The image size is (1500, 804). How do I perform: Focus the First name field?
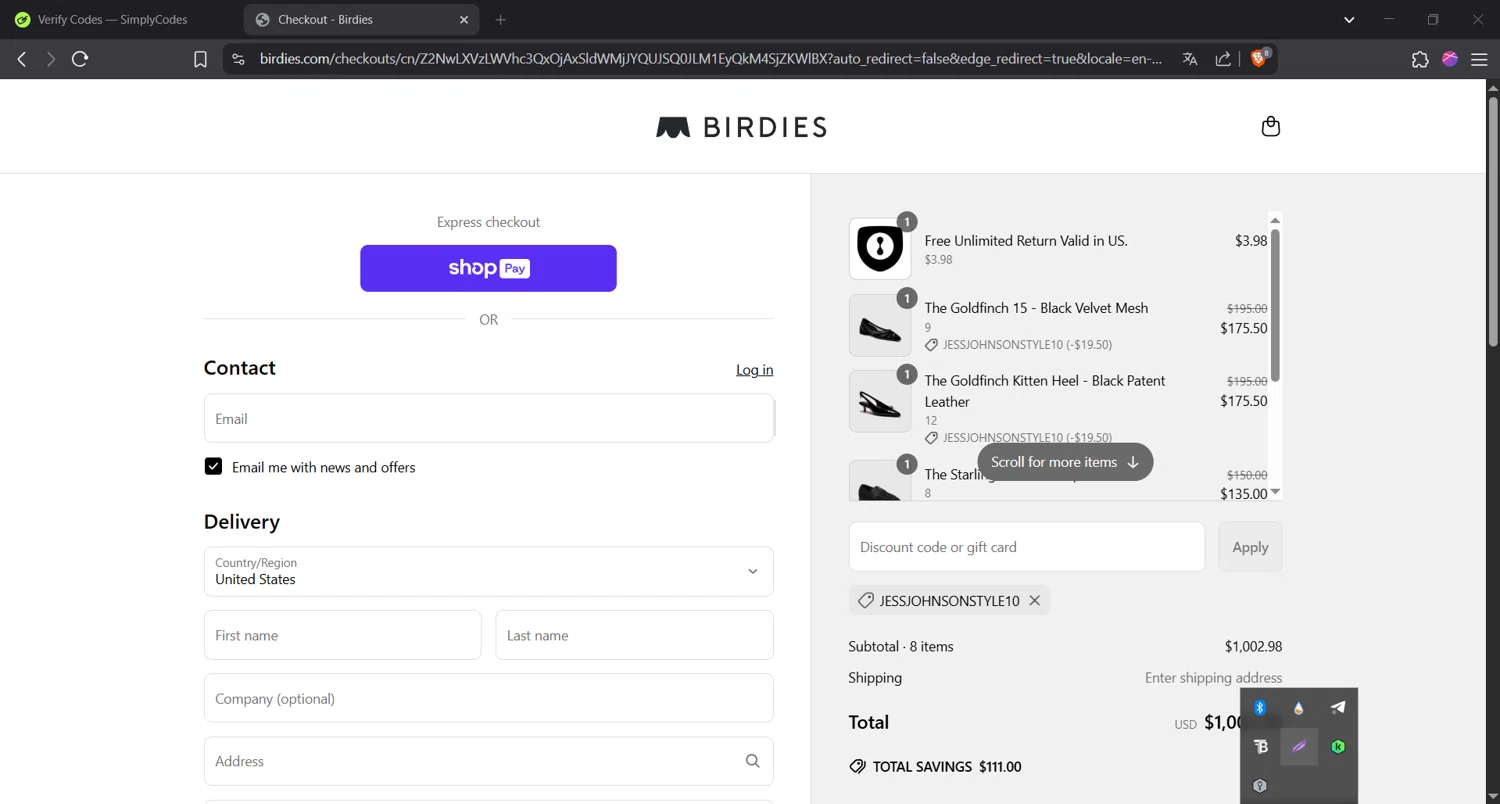342,635
